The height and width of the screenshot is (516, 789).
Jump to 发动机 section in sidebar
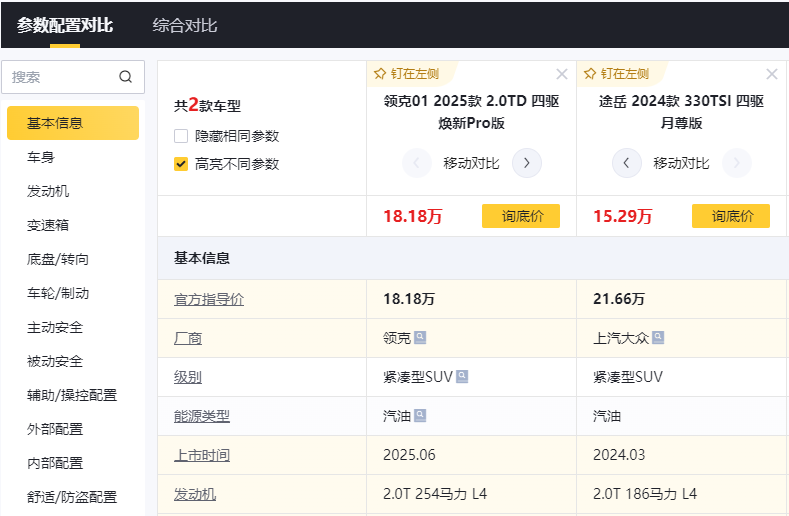[48, 191]
